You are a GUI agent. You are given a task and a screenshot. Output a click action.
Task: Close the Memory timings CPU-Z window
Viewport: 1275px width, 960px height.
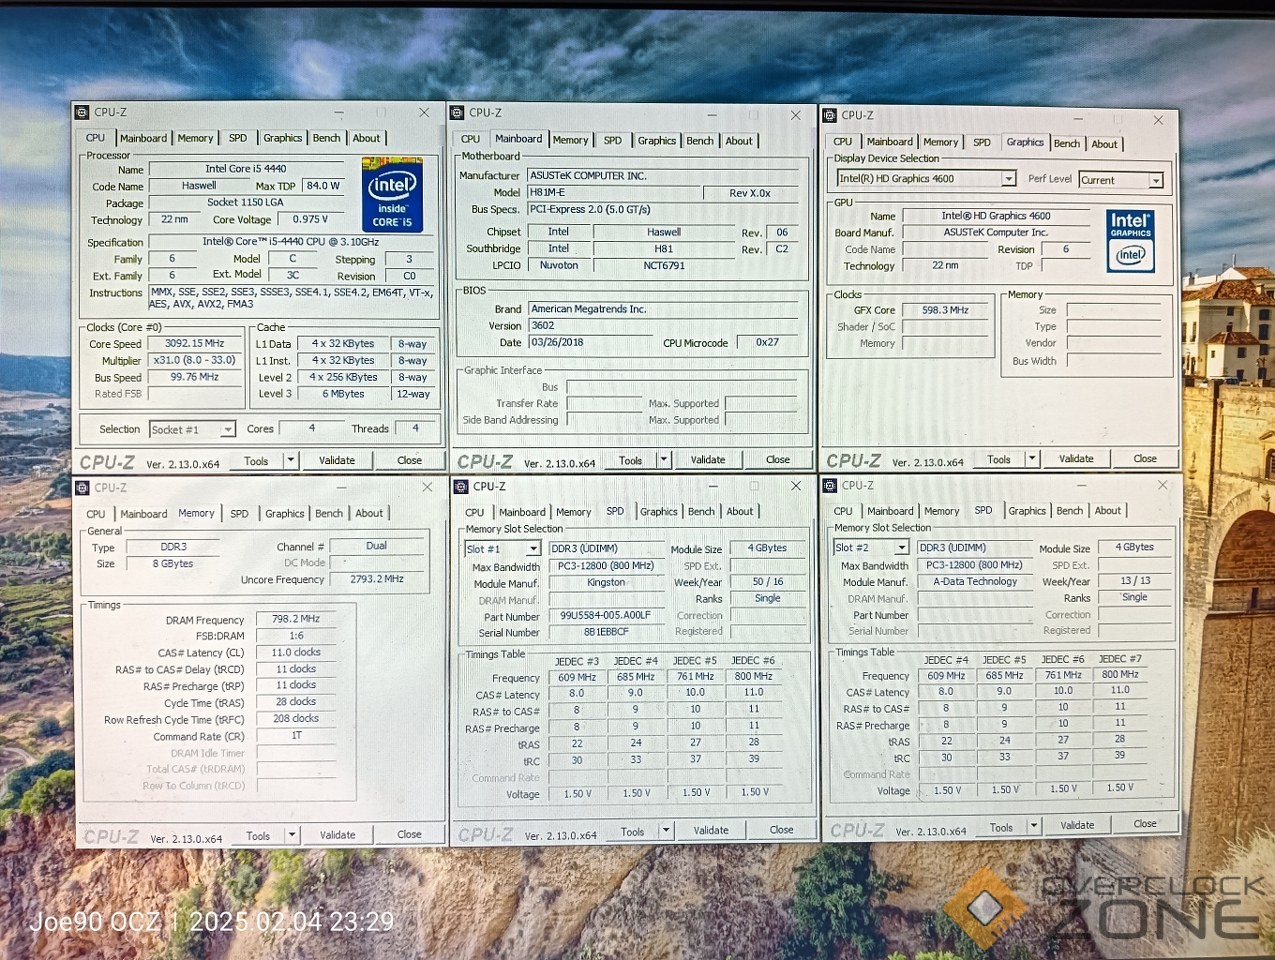point(427,487)
